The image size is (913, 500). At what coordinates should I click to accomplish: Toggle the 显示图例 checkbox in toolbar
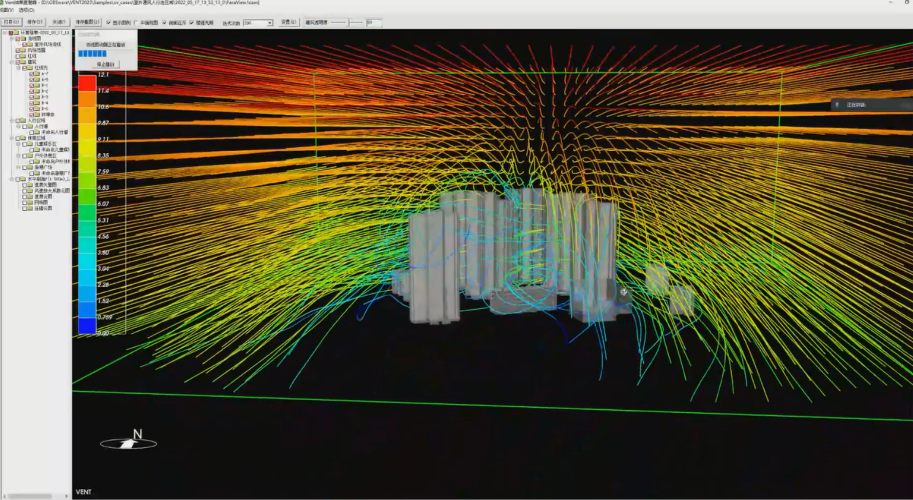[x=109, y=22]
